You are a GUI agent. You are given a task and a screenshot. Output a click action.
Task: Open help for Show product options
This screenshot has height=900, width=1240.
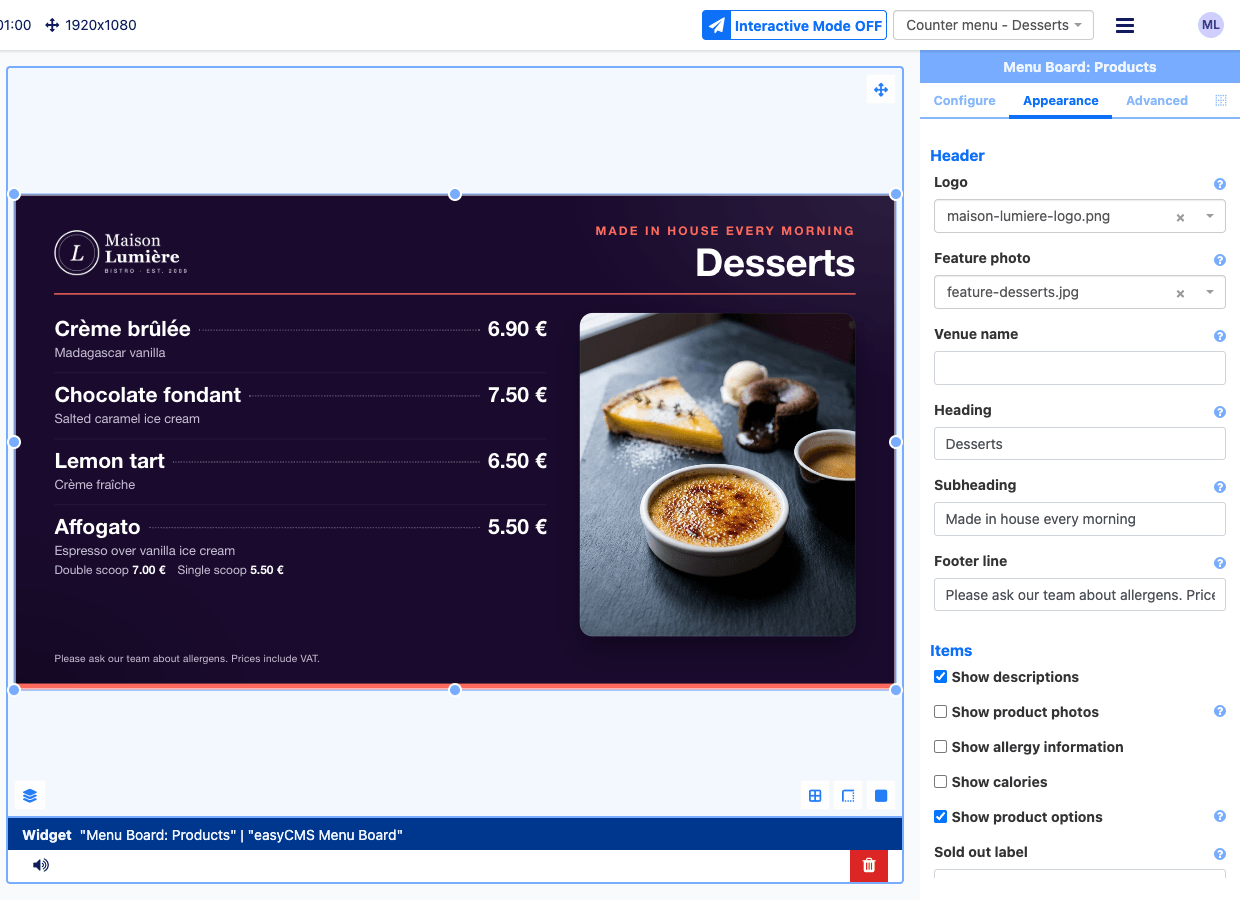[1220, 817]
